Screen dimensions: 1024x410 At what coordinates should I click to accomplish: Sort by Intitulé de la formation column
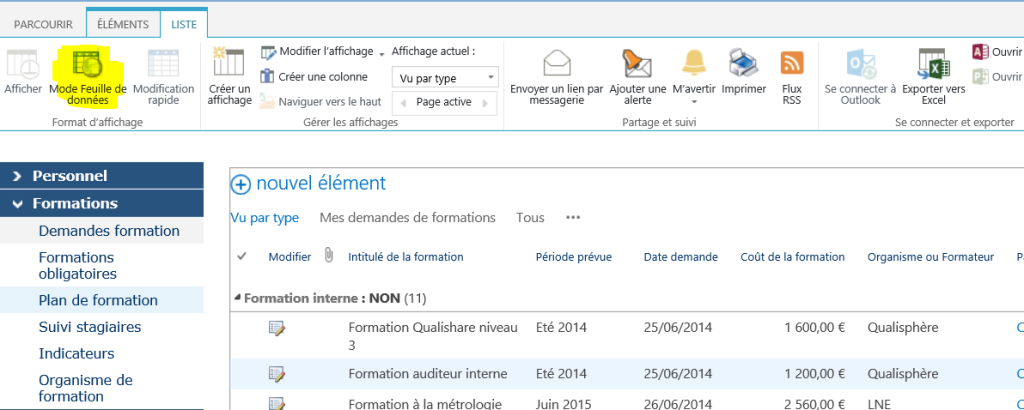tap(406, 257)
